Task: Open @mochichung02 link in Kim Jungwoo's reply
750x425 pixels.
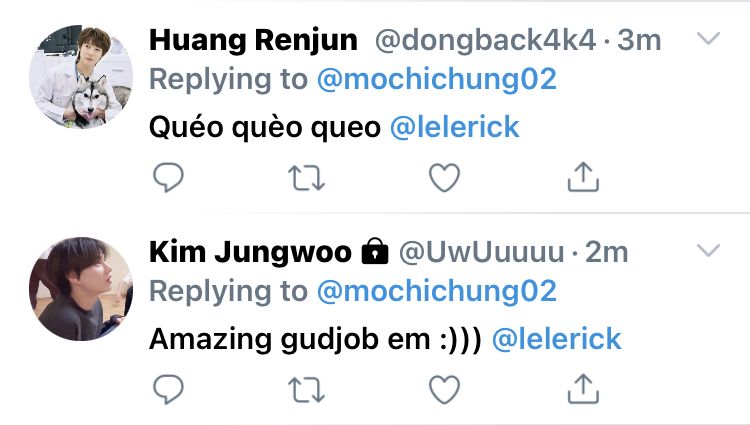Action: 437,291
